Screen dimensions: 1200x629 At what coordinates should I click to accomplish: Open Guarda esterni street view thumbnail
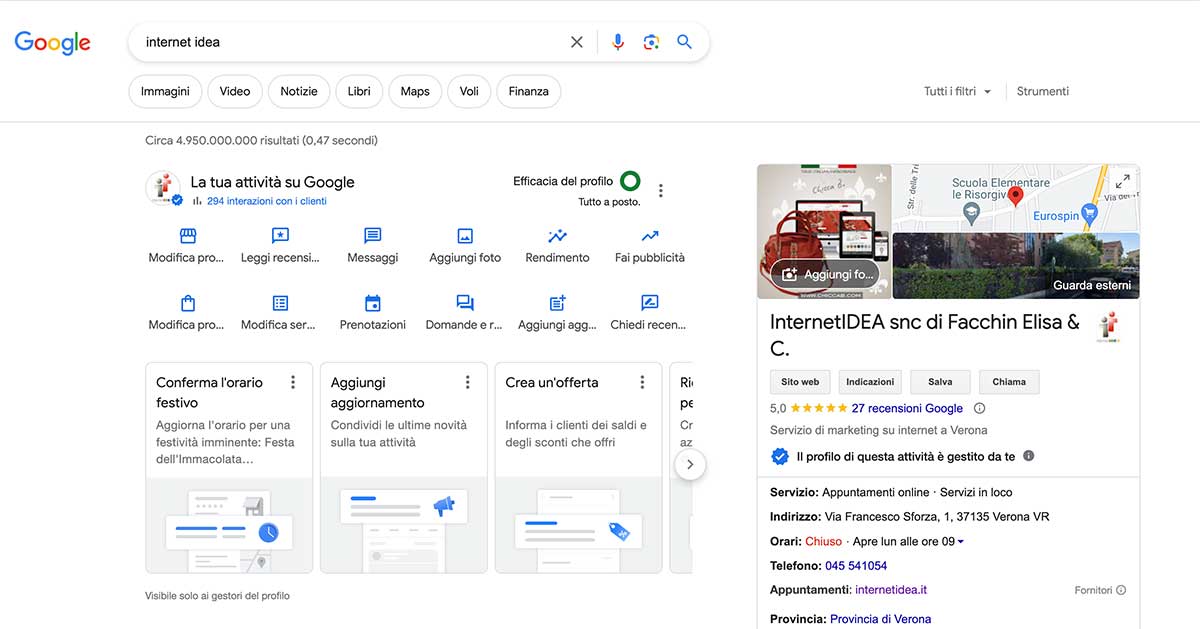point(1016,266)
